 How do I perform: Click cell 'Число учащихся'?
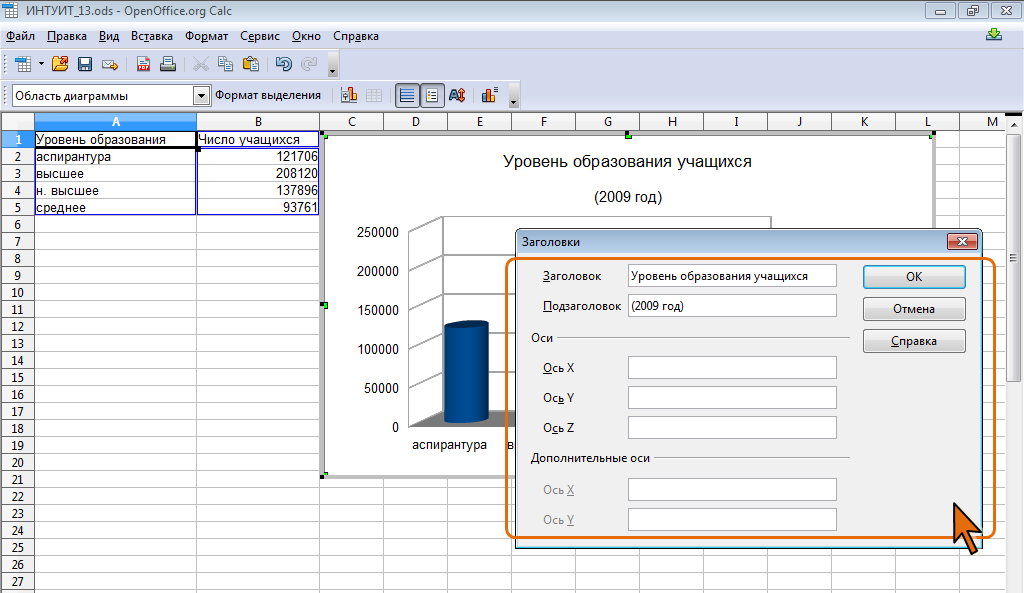click(x=258, y=139)
